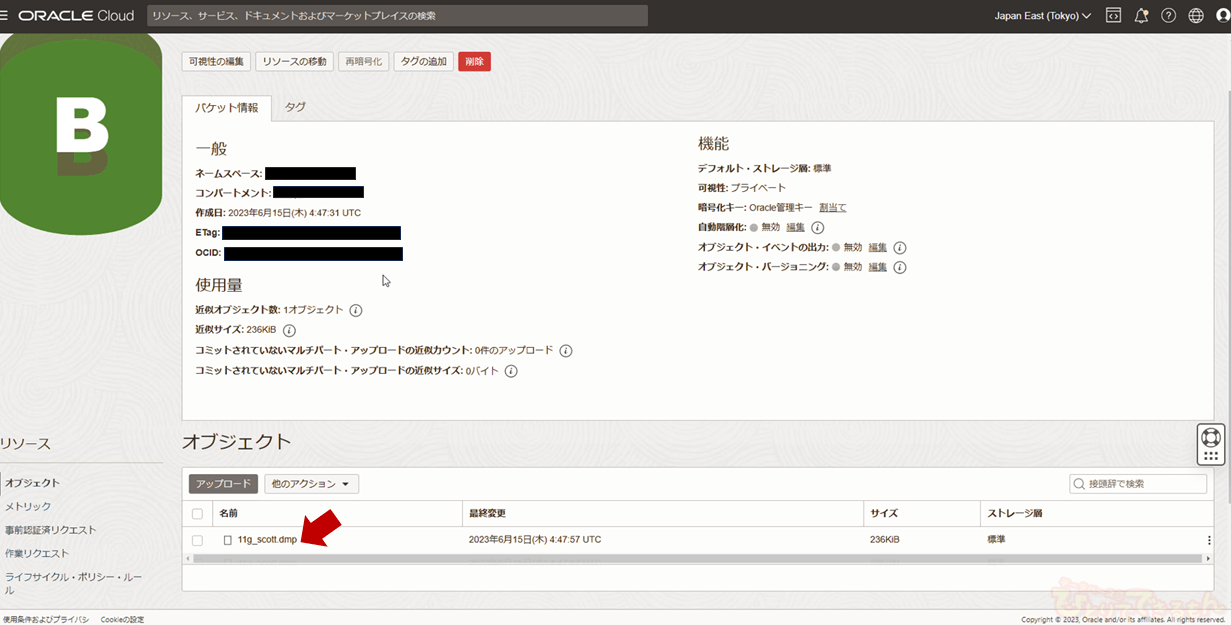Expand the 他のアクション dropdown

pyautogui.click(x=311, y=484)
